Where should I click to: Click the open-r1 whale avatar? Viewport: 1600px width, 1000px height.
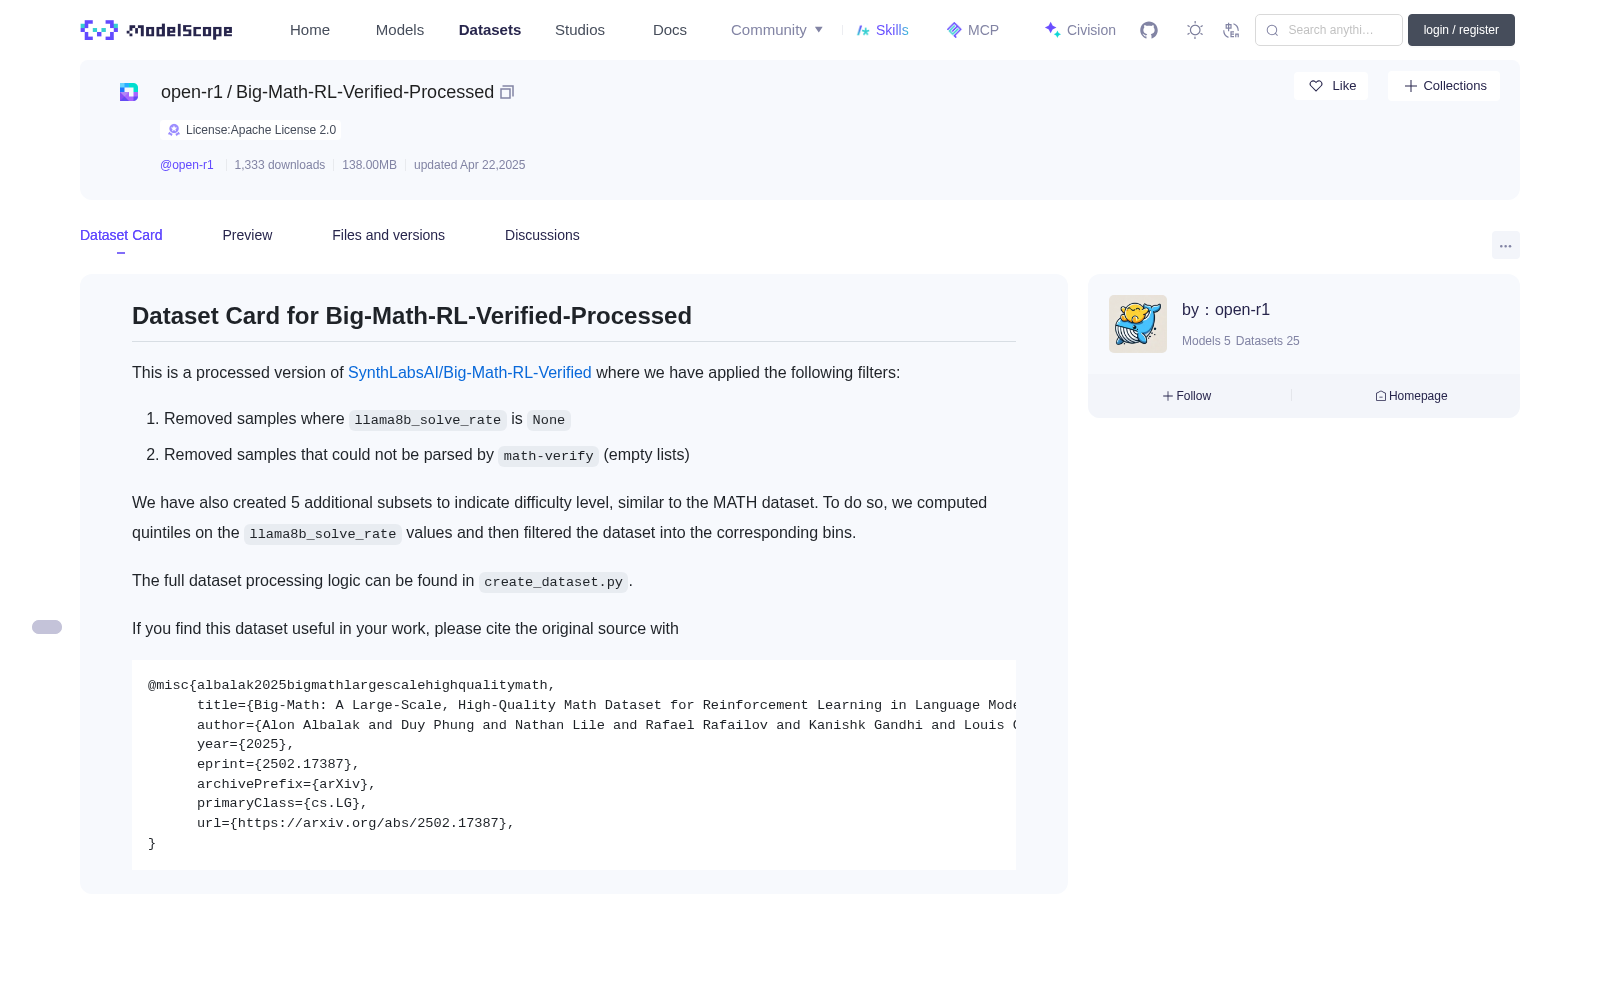[x=1138, y=324]
